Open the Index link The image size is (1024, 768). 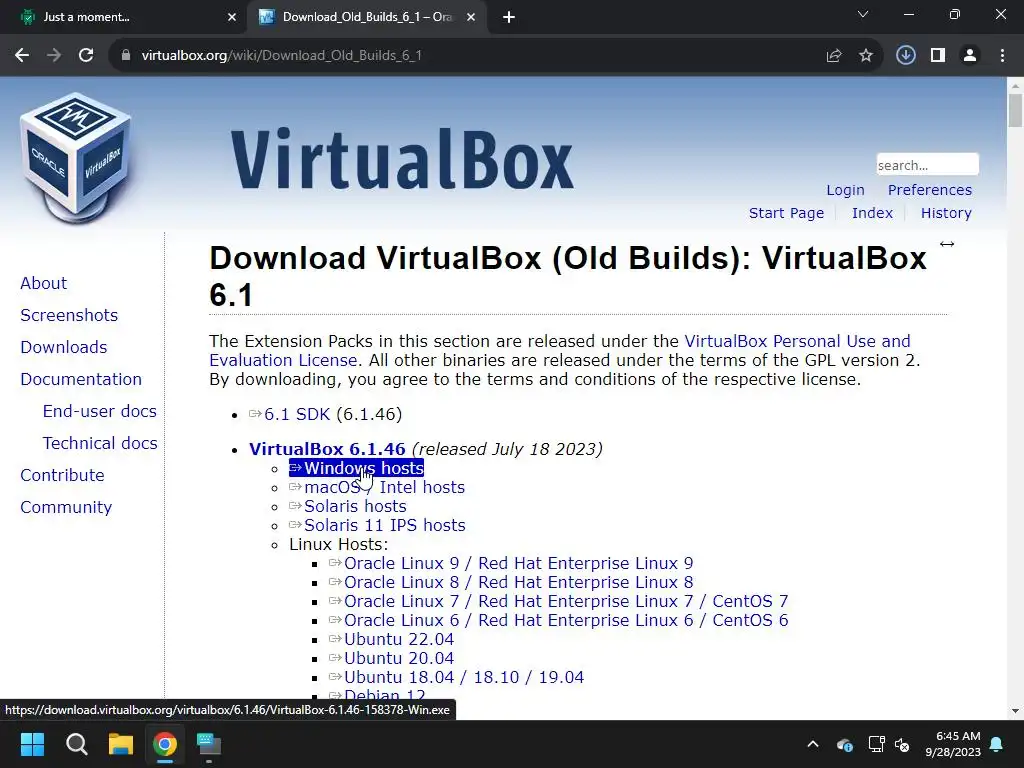click(x=872, y=213)
